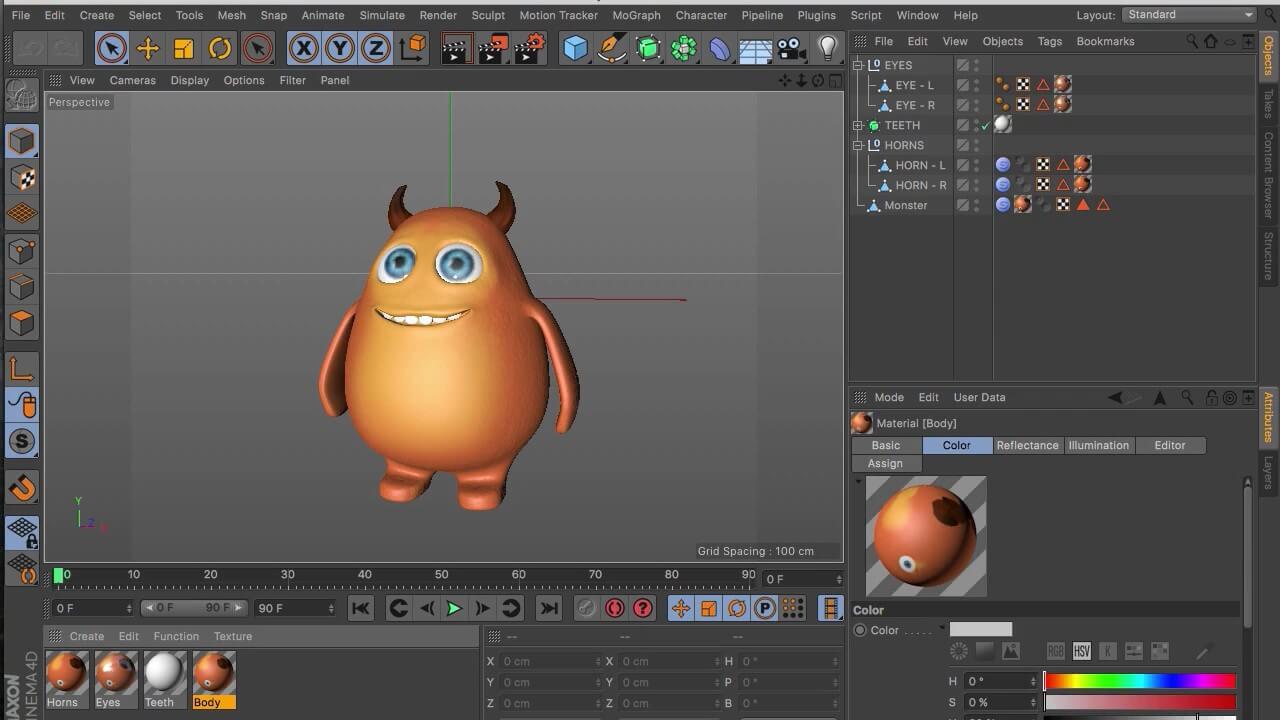This screenshot has height=720, width=1280.
Task: Expand the TEETH object tree
Action: click(857, 125)
